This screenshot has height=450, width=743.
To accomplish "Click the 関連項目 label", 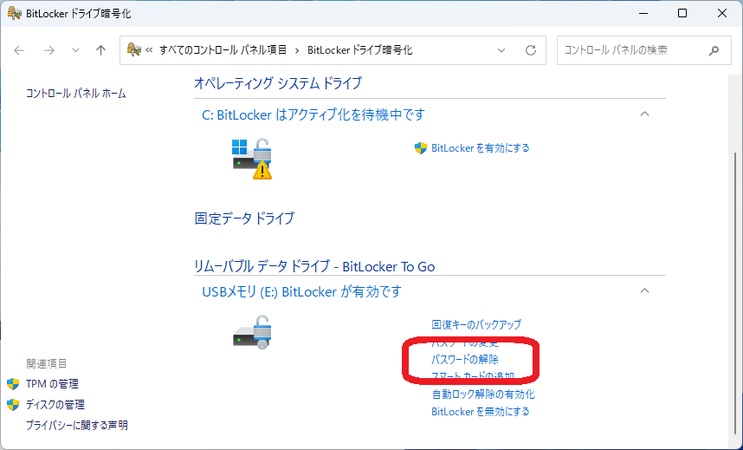I will [46, 364].
